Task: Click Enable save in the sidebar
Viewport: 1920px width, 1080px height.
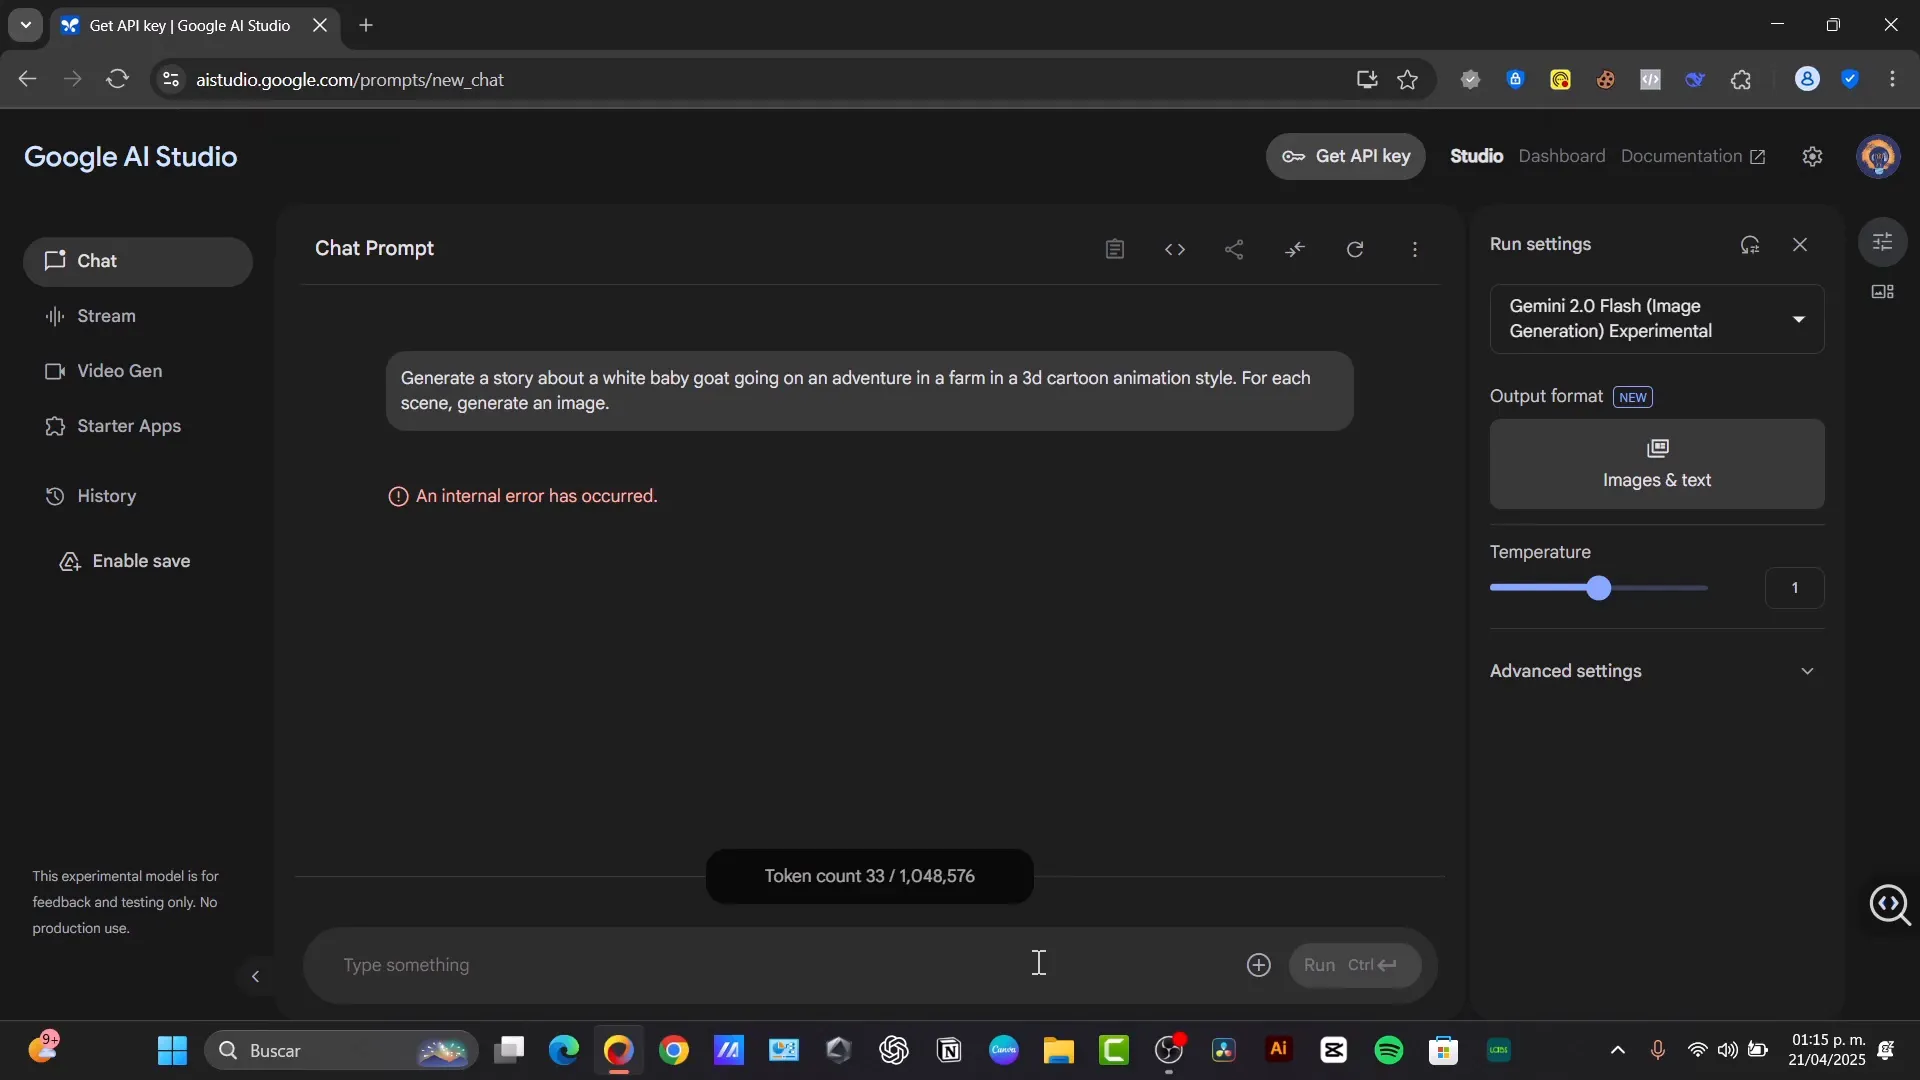Action: point(140,560)
